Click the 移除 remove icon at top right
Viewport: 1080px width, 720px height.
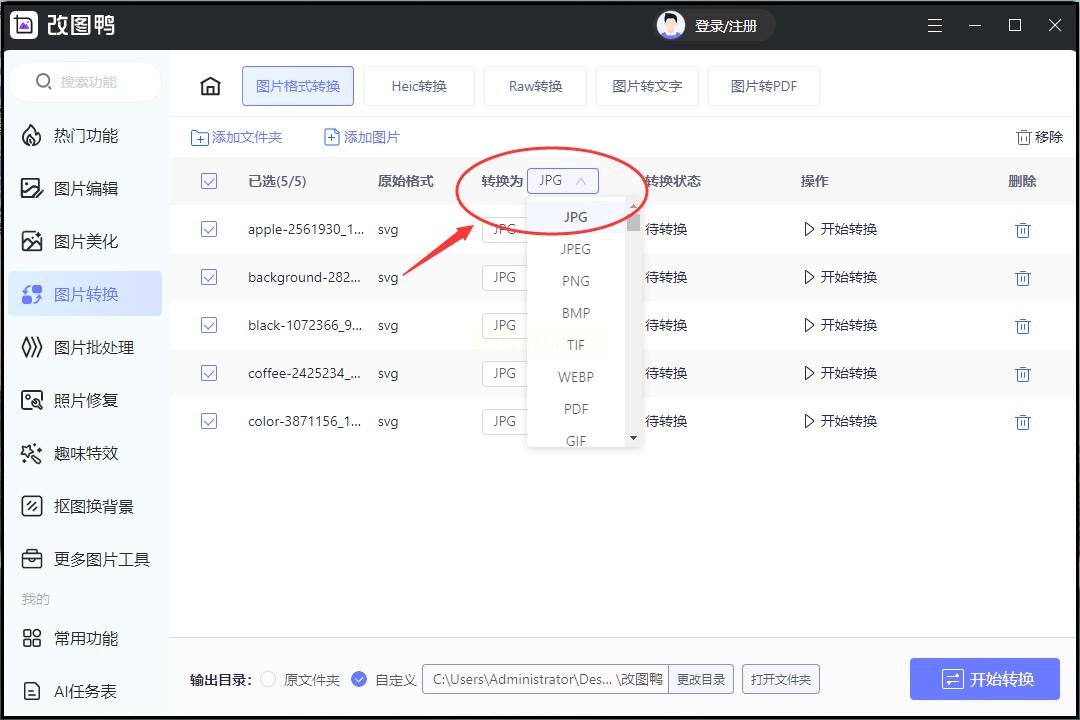tap(1023, 138)
